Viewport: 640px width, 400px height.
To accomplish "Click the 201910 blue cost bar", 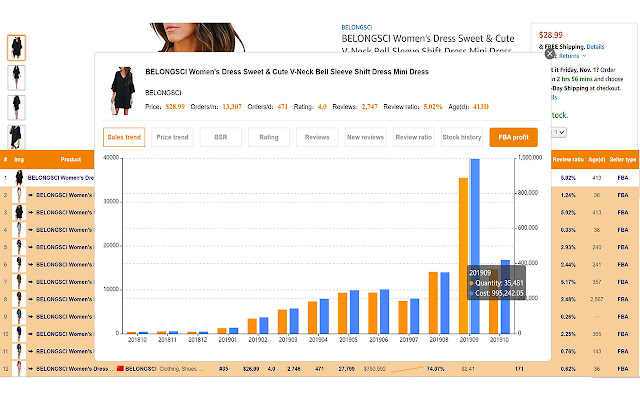I will [505, 297].
